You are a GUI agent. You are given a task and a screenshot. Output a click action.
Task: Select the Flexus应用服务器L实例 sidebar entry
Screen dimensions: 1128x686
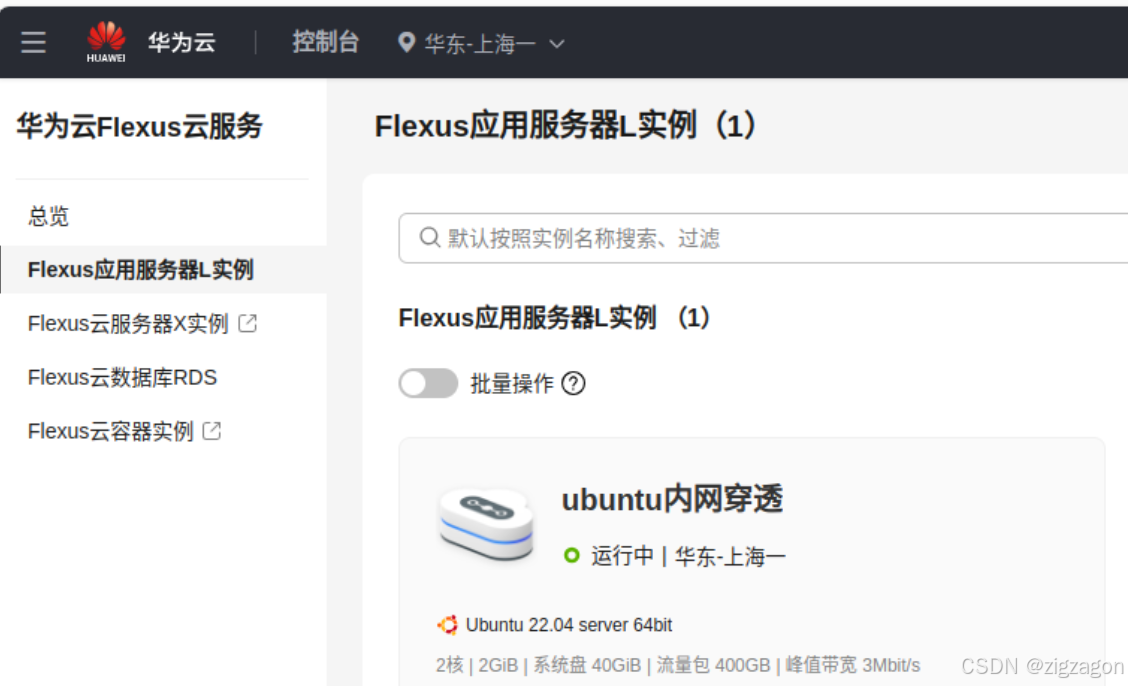click(x=142, y=269)
